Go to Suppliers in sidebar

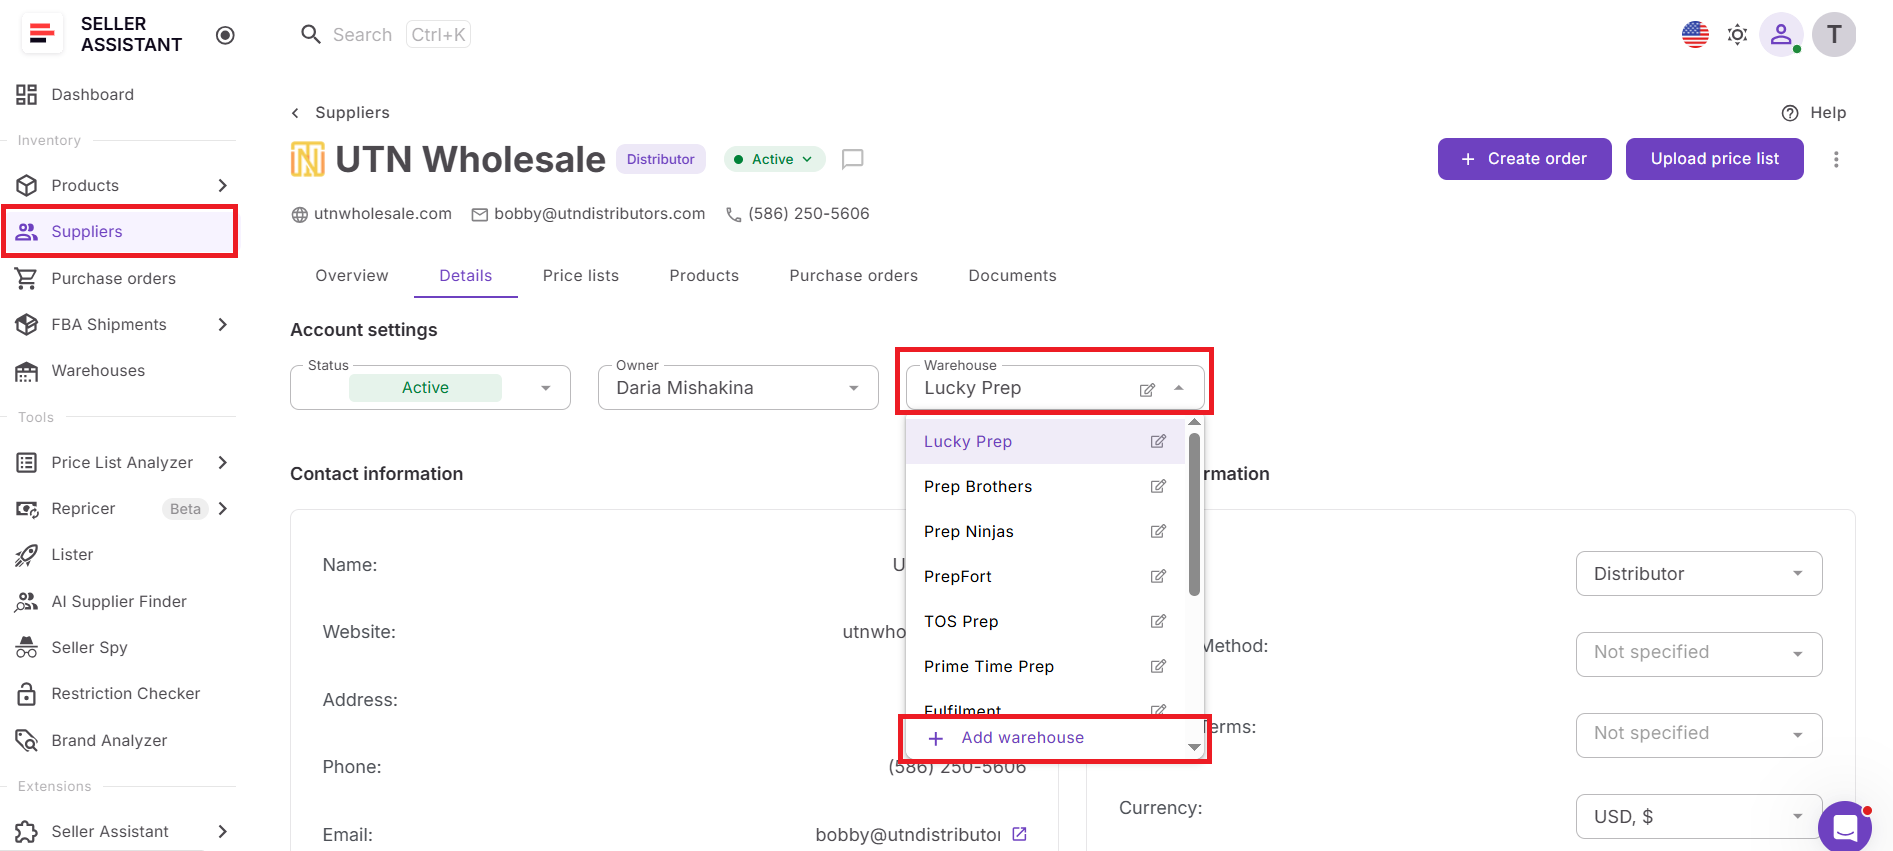pyautogui.click(x=120, y=231)
